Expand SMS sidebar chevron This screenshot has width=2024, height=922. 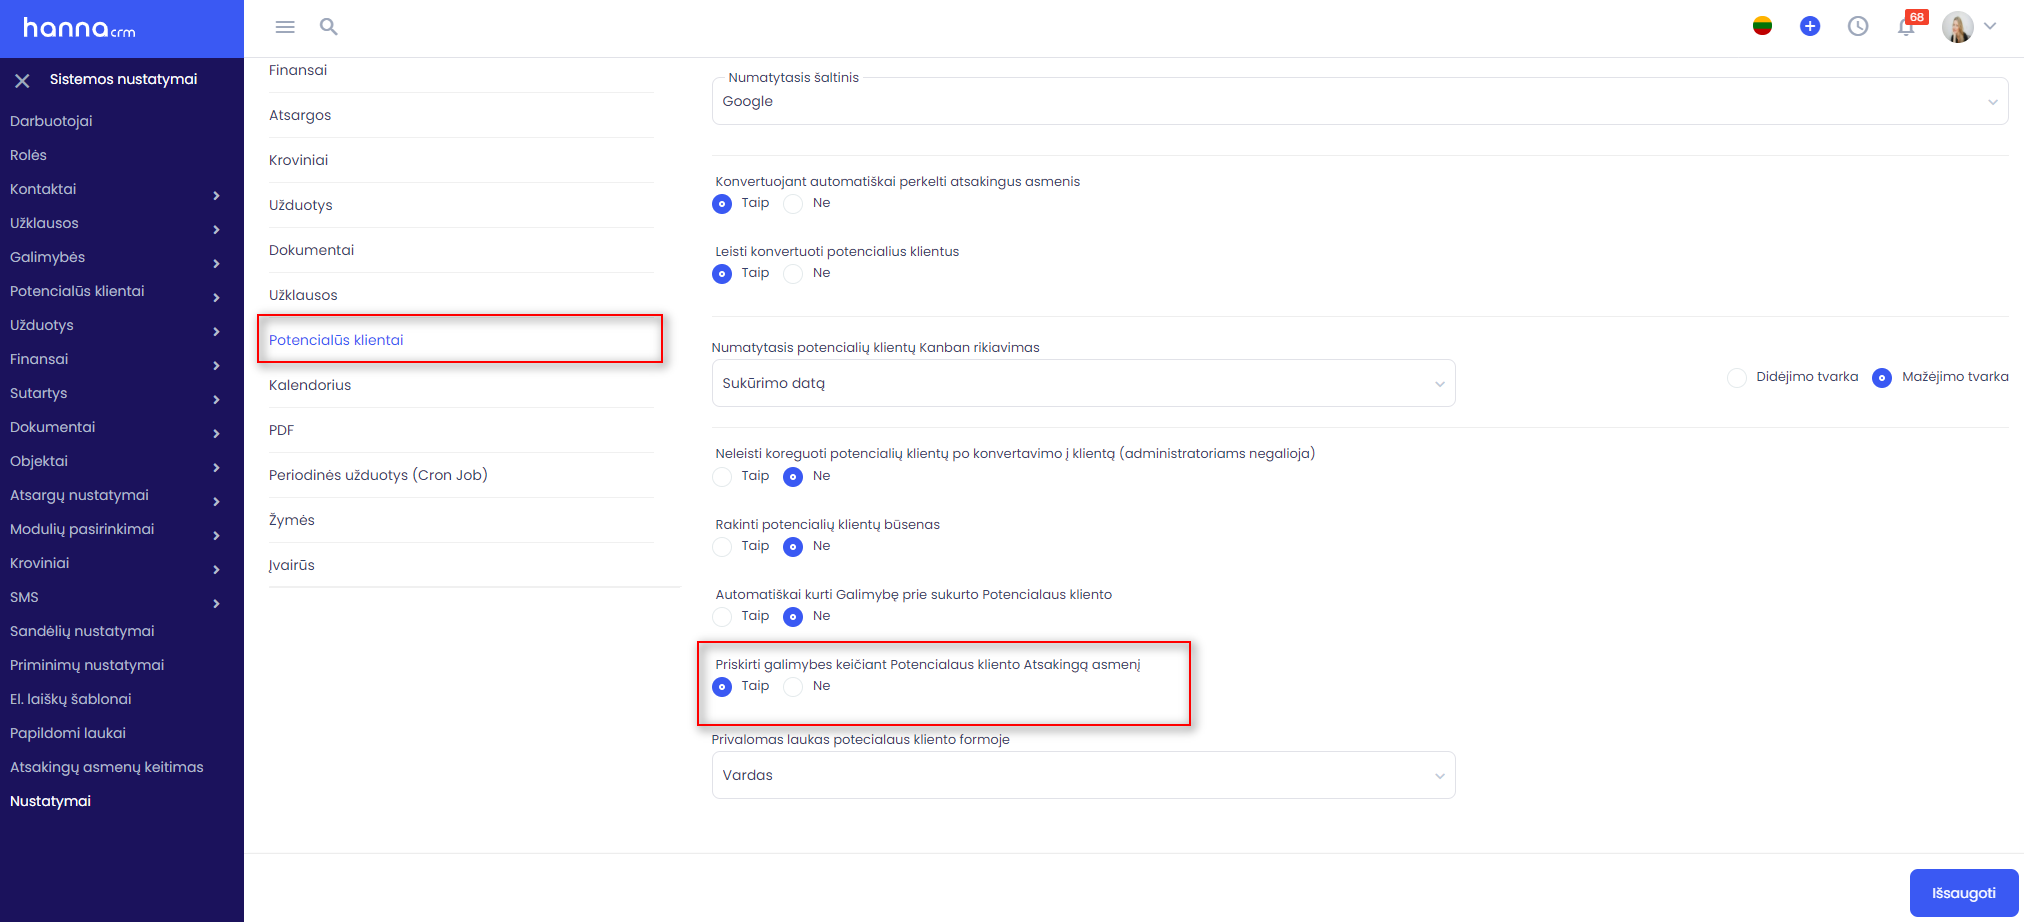point(216,603)
